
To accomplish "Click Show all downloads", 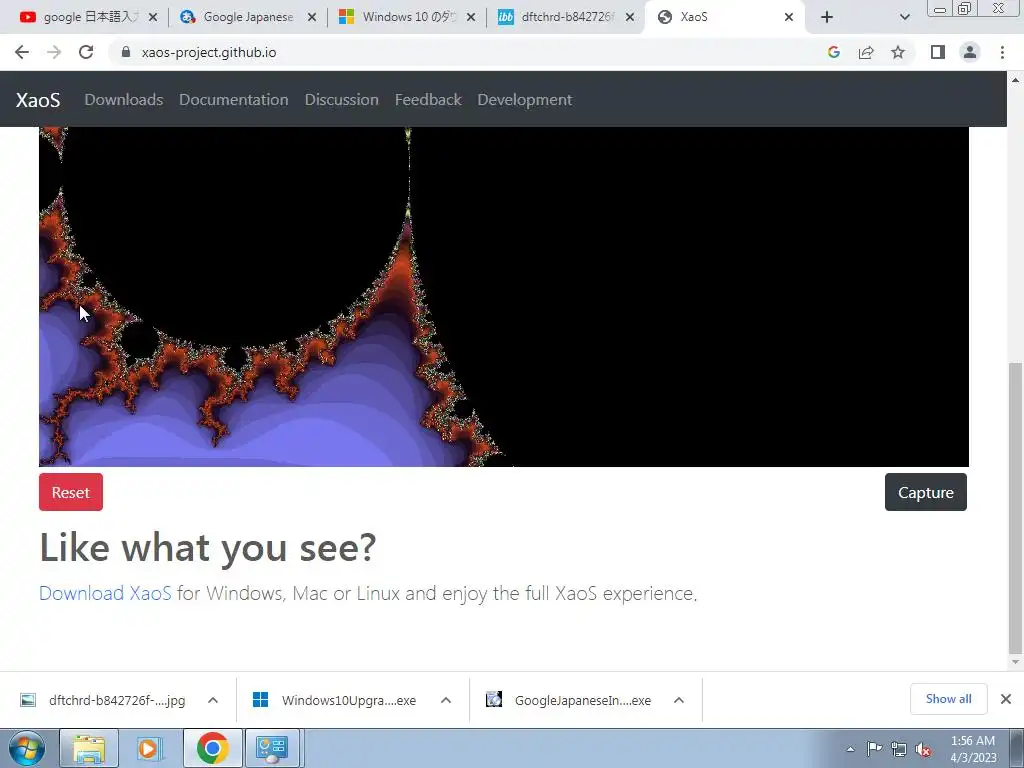I will [948, 699].
